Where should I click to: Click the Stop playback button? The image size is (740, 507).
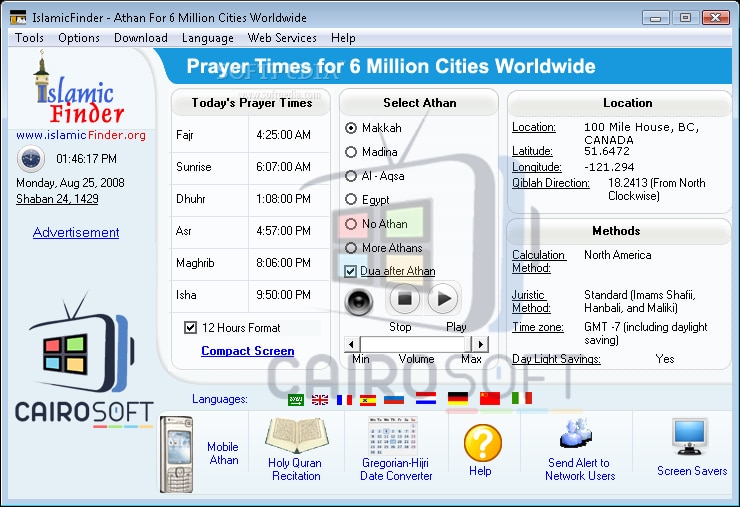coord(404,299)
